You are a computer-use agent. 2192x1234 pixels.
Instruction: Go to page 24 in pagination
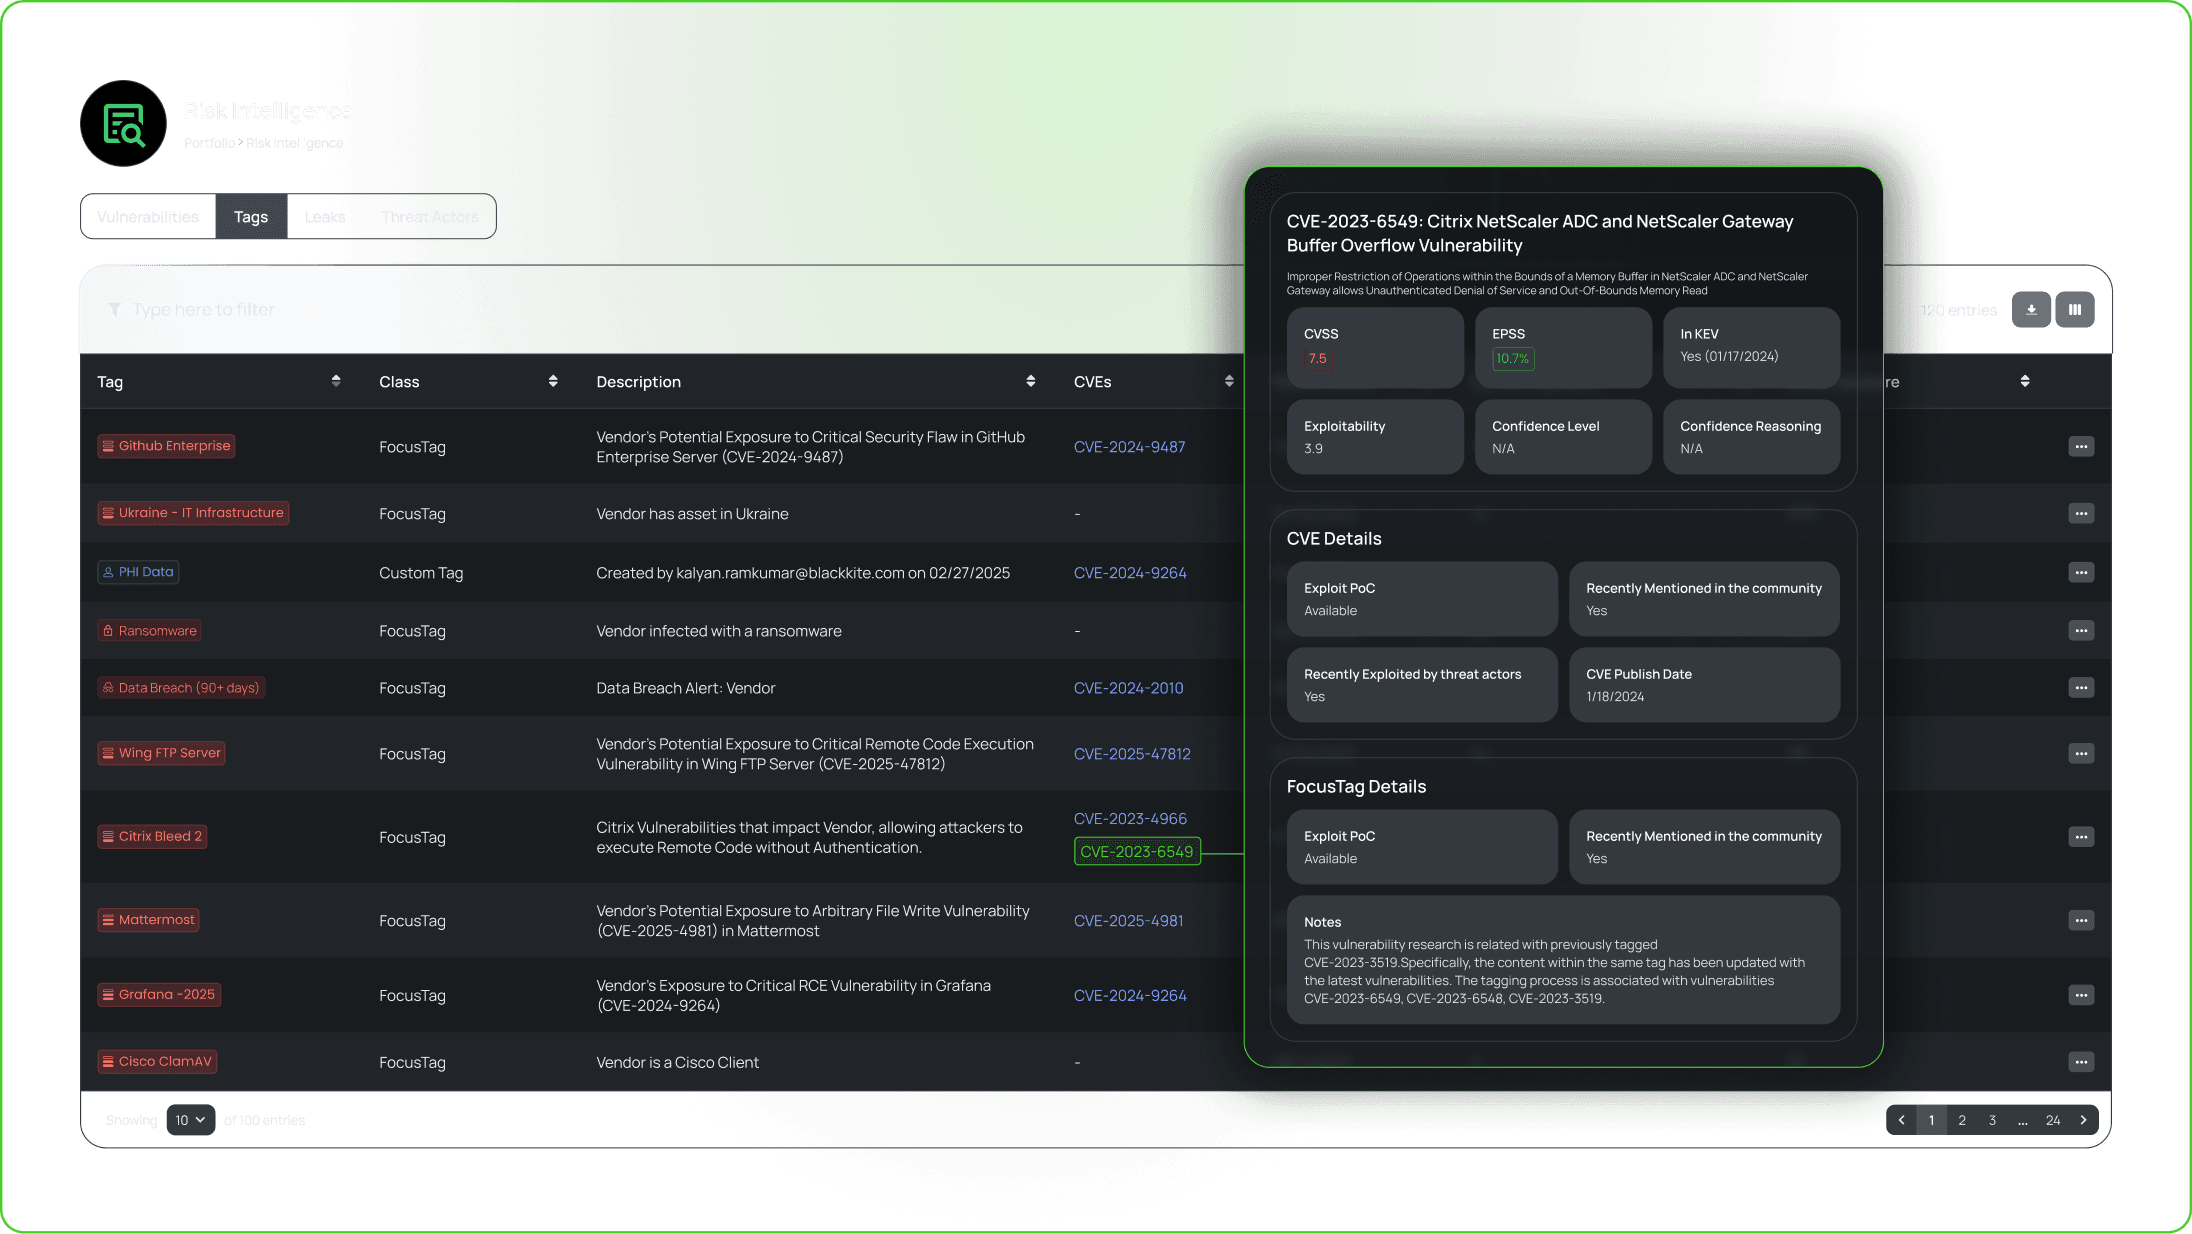(x=2052, y=1120)
